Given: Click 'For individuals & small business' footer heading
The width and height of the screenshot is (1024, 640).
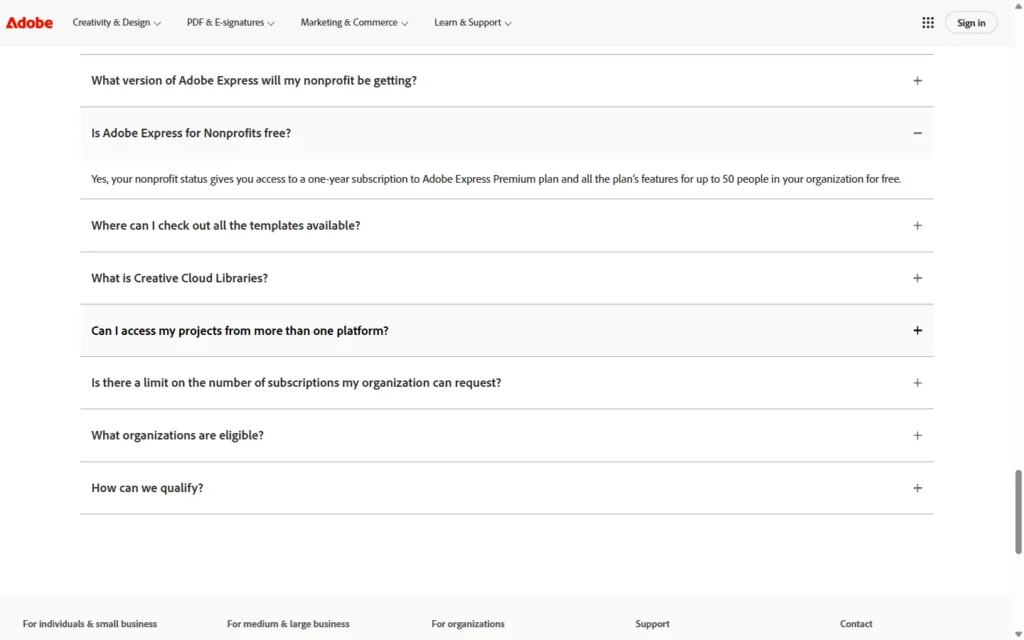Looking at the screenshot, I should [x=90, y=624].
